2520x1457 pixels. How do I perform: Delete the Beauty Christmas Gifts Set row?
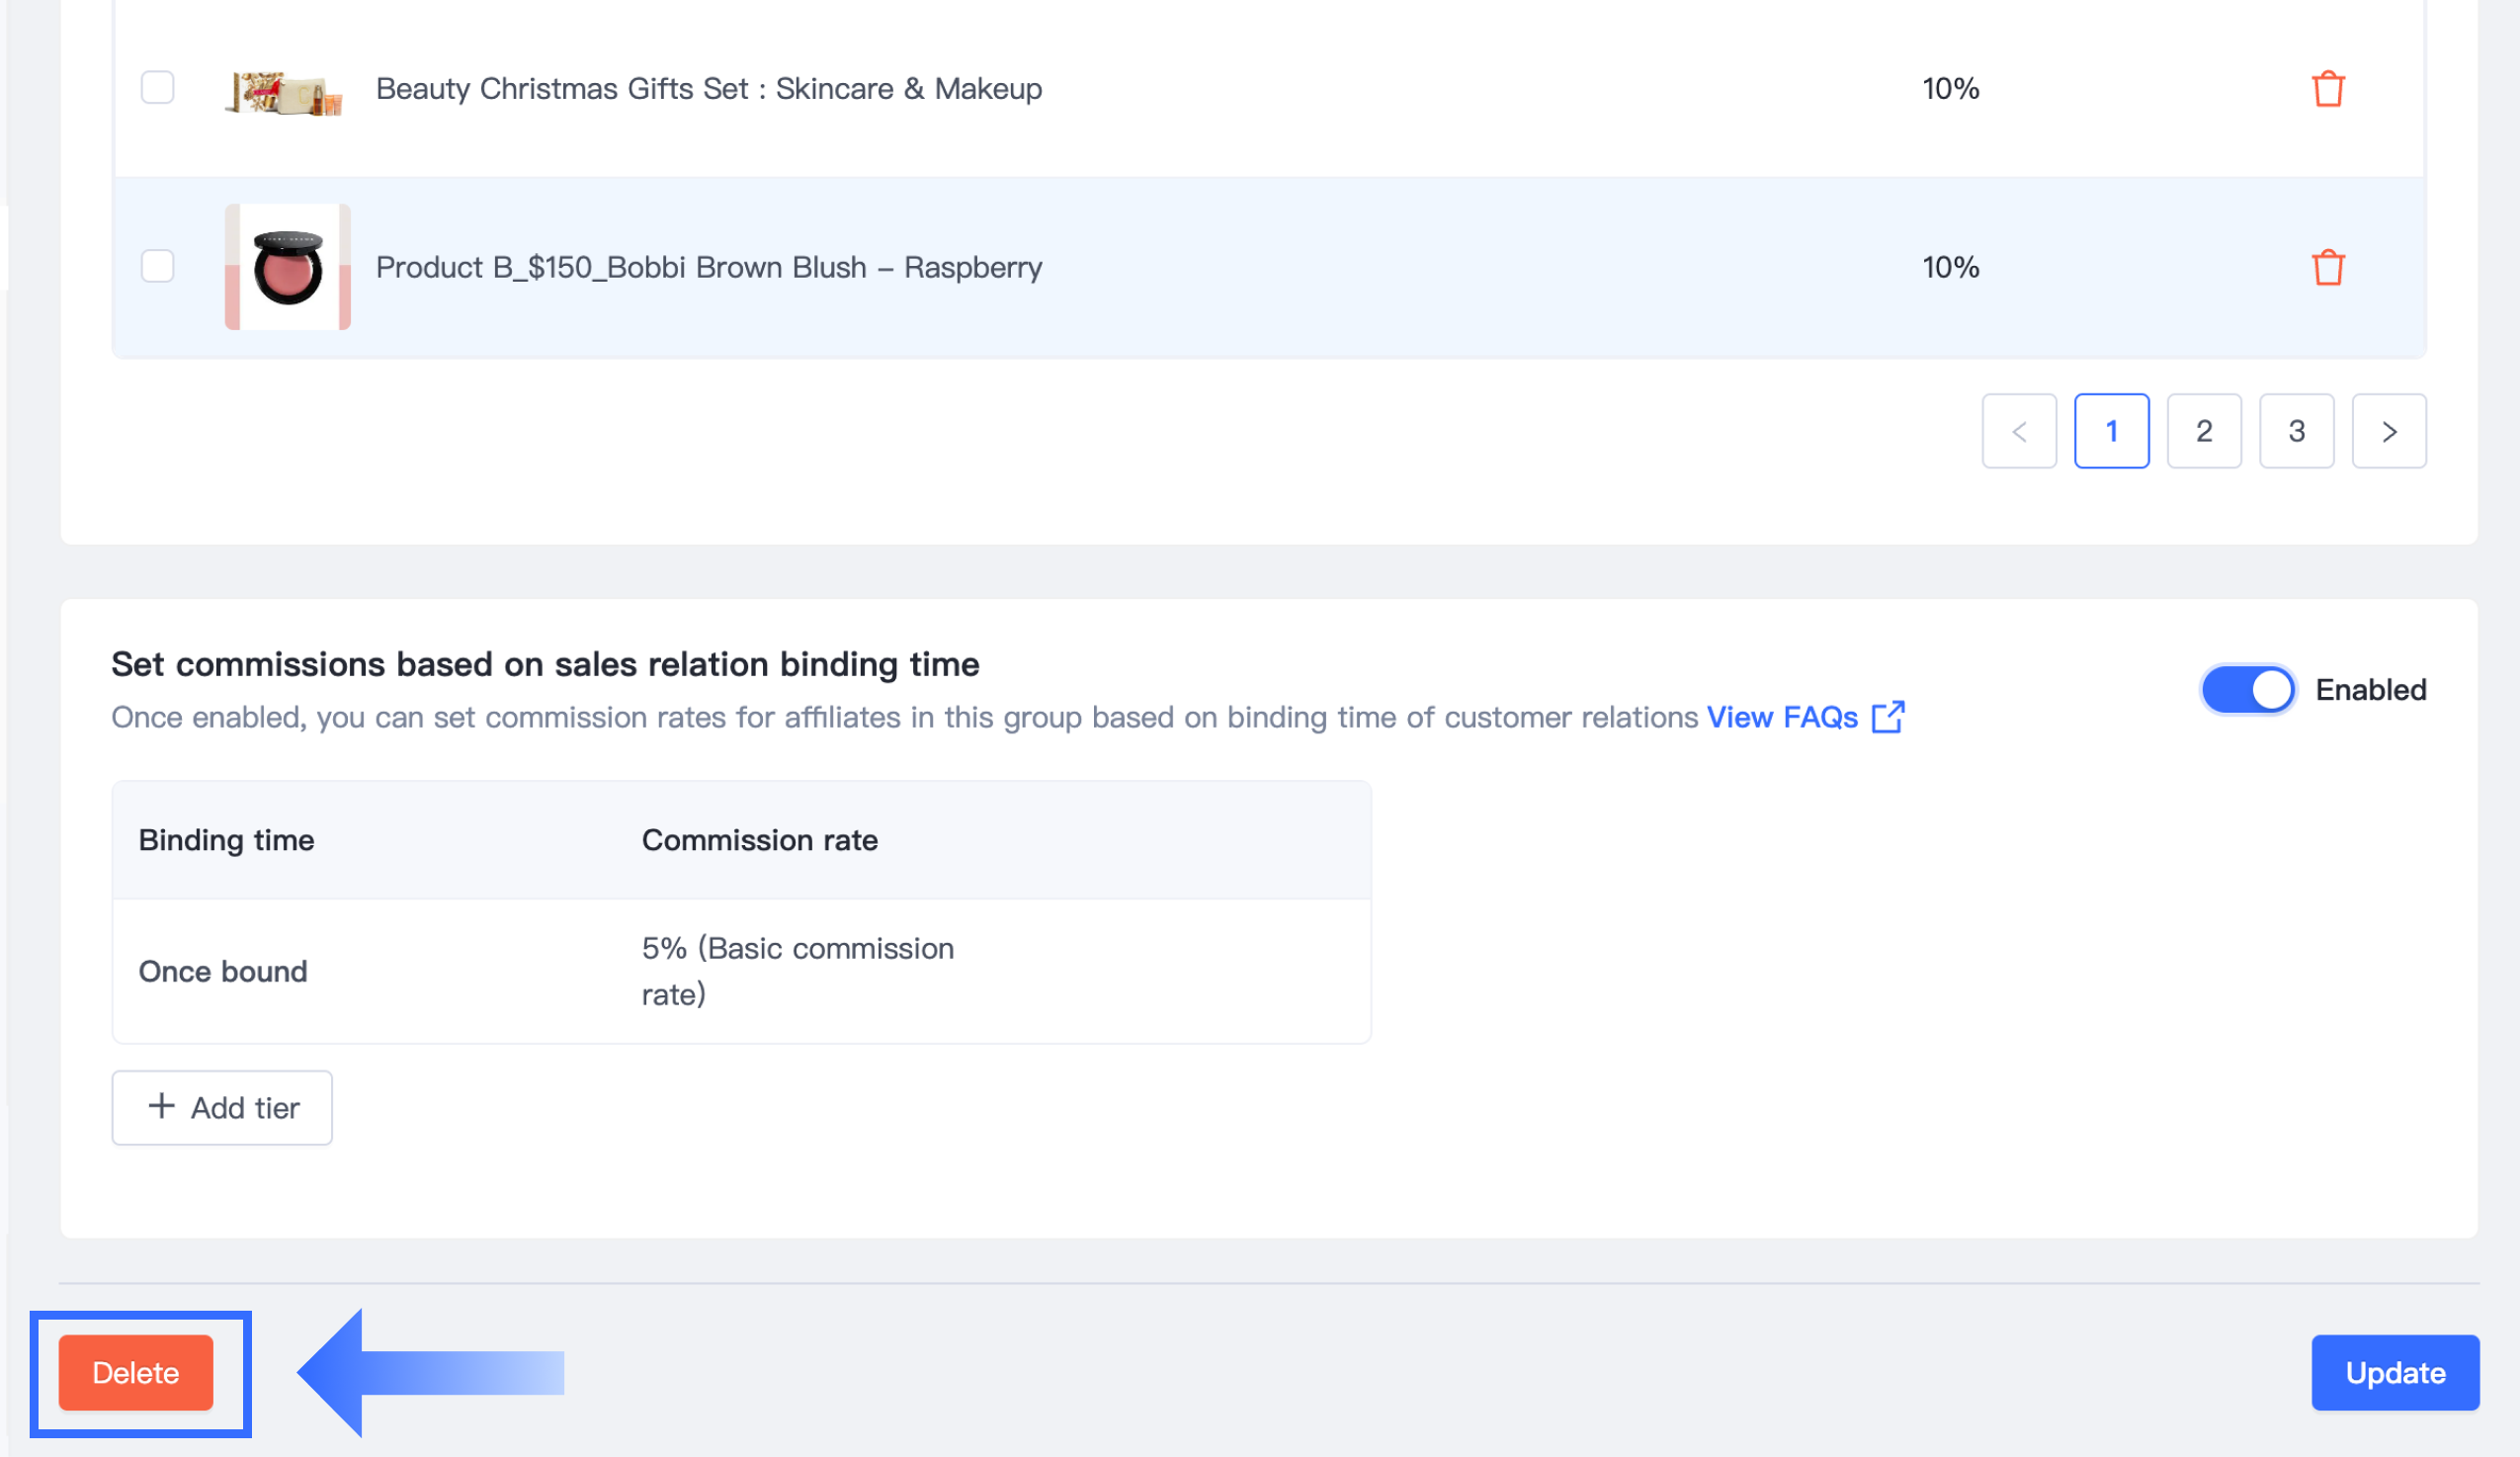pos(2327,89)
